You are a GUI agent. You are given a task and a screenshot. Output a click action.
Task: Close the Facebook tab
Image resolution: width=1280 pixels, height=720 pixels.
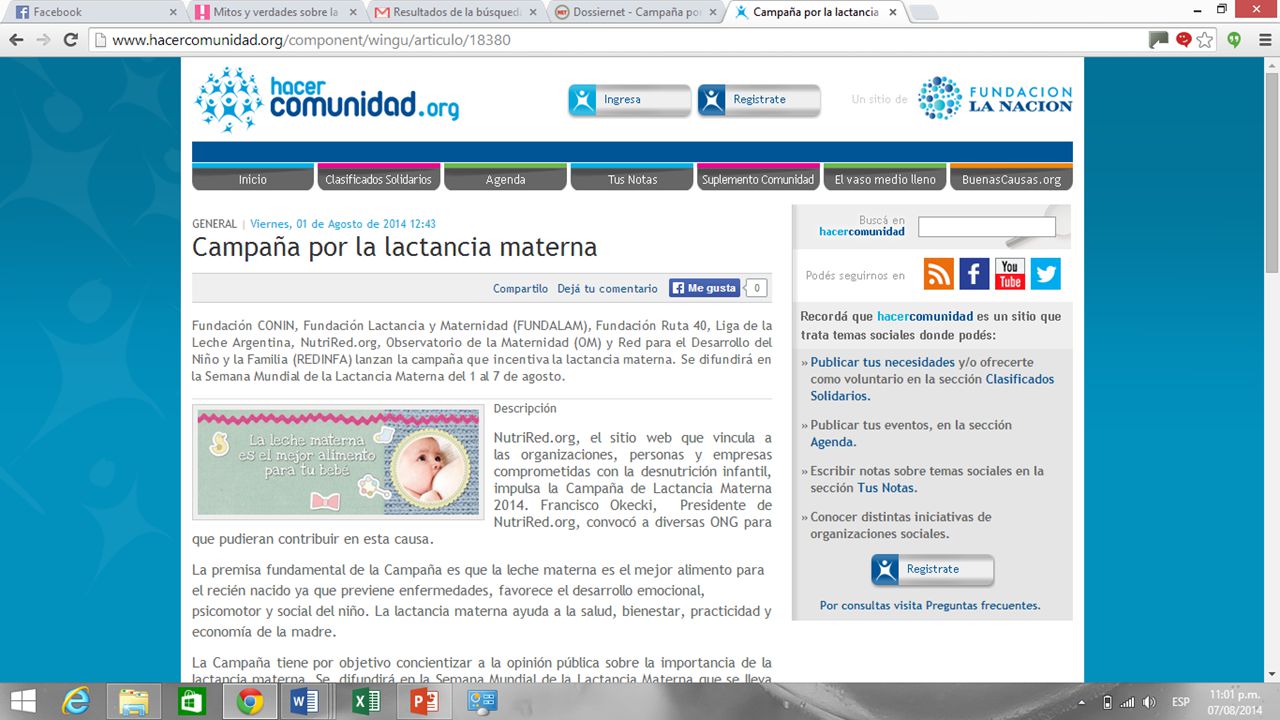[x=173, y=12]
